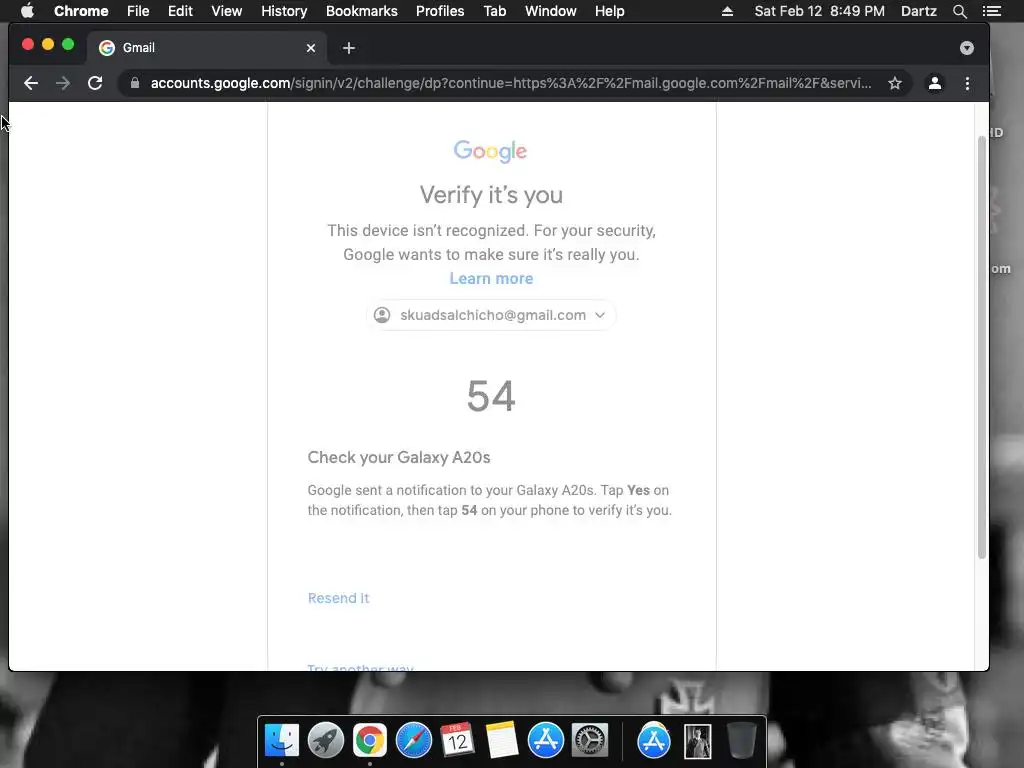This screenshot has width=1024, height=768.
Task: Open the View menu
Action: tap(227, 11)
